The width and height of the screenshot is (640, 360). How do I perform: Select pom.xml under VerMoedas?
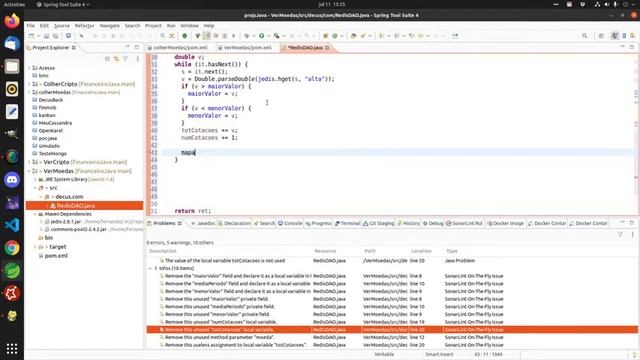pyautogui.click(x=56, y=256)
